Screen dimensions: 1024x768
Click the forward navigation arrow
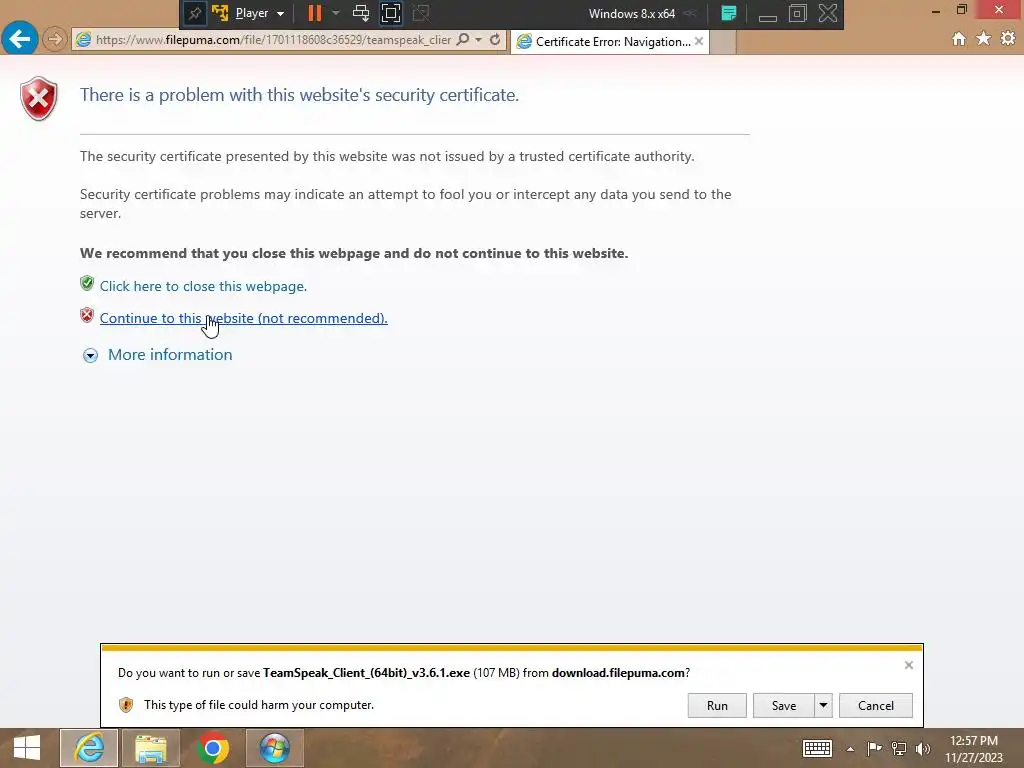[55, 39]
